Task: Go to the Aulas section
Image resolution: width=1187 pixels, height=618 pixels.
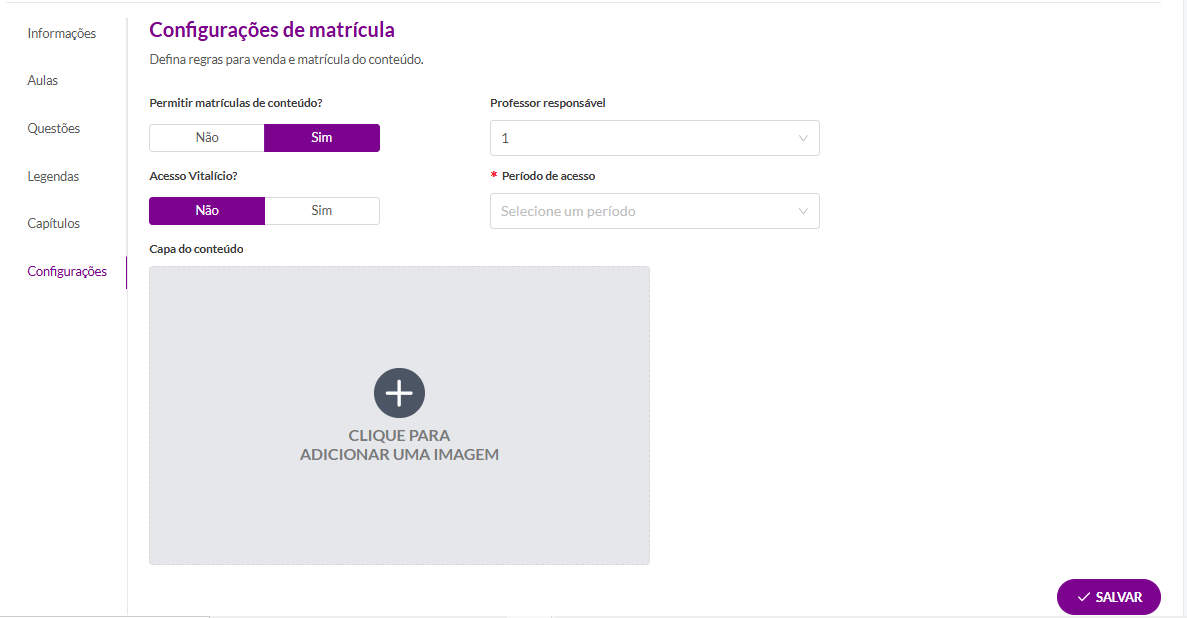Action: point(42,80)
